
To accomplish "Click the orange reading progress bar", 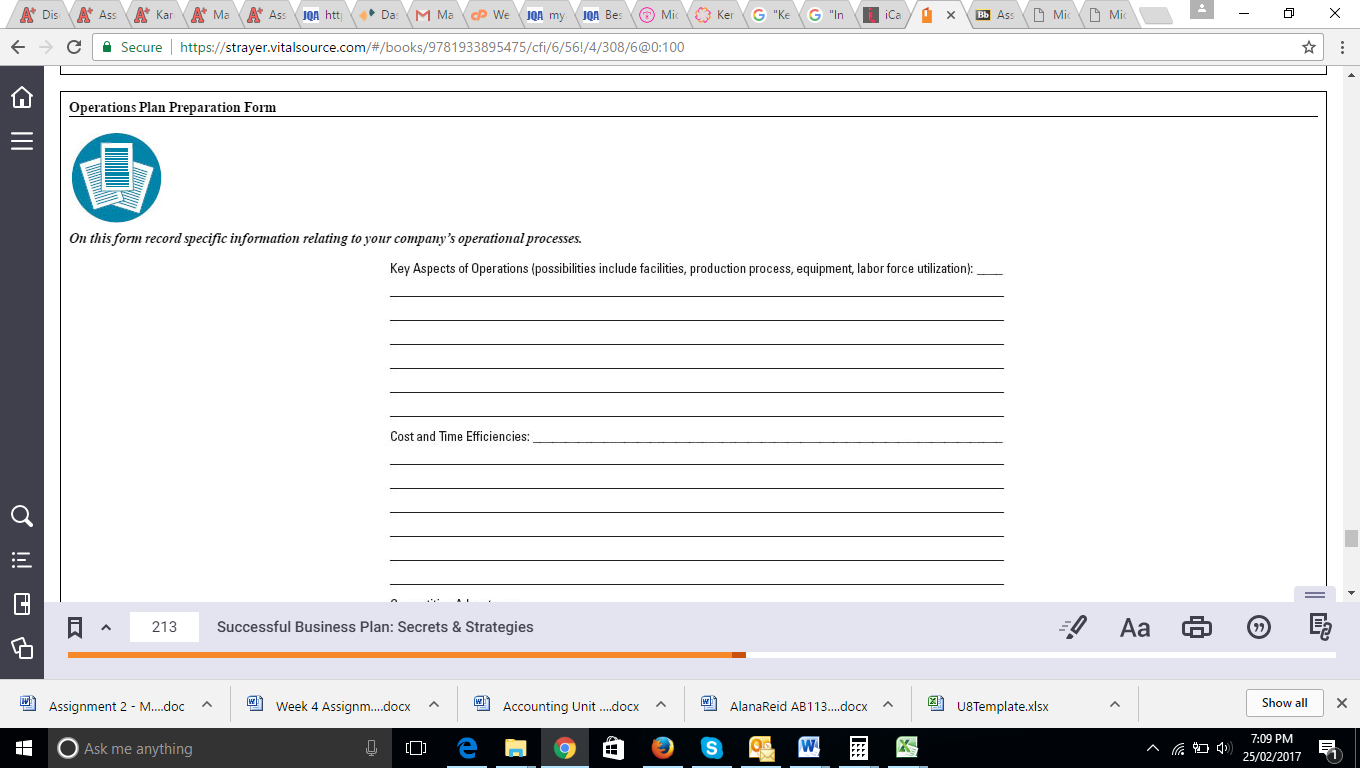I will point(400,655).
